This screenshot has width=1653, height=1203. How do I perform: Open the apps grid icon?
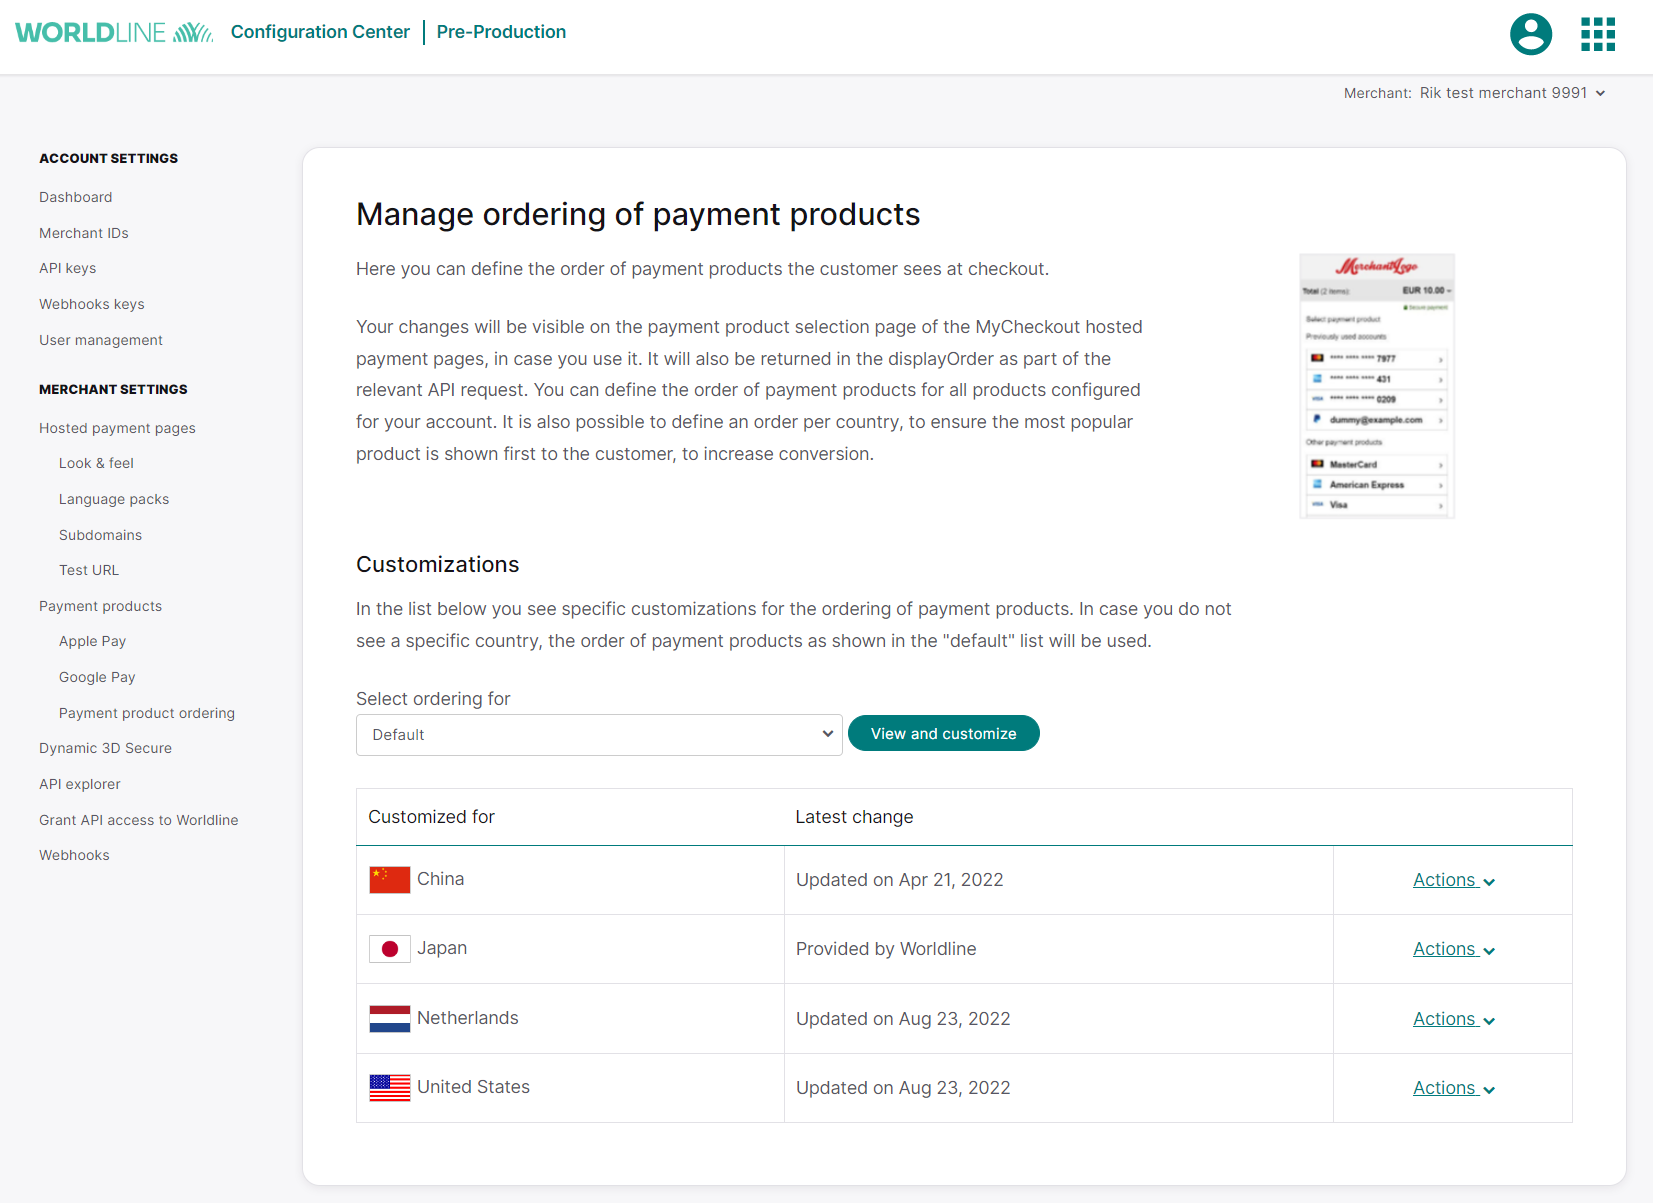pyautogui.click(x=1597, y=33)
